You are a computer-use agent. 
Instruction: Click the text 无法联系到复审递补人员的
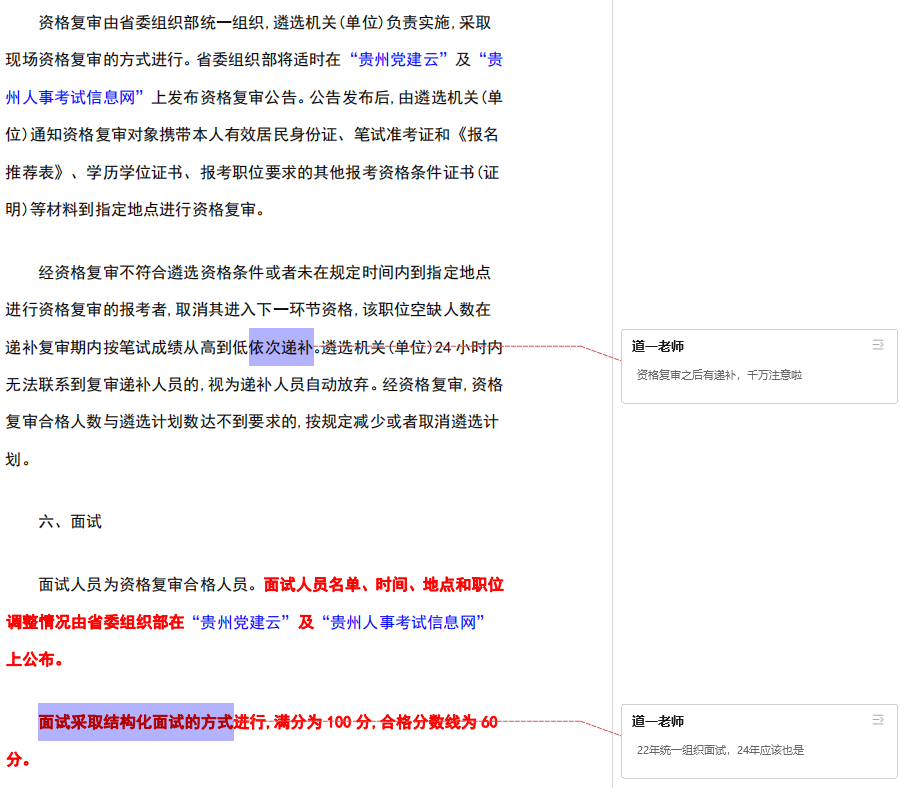104,385
